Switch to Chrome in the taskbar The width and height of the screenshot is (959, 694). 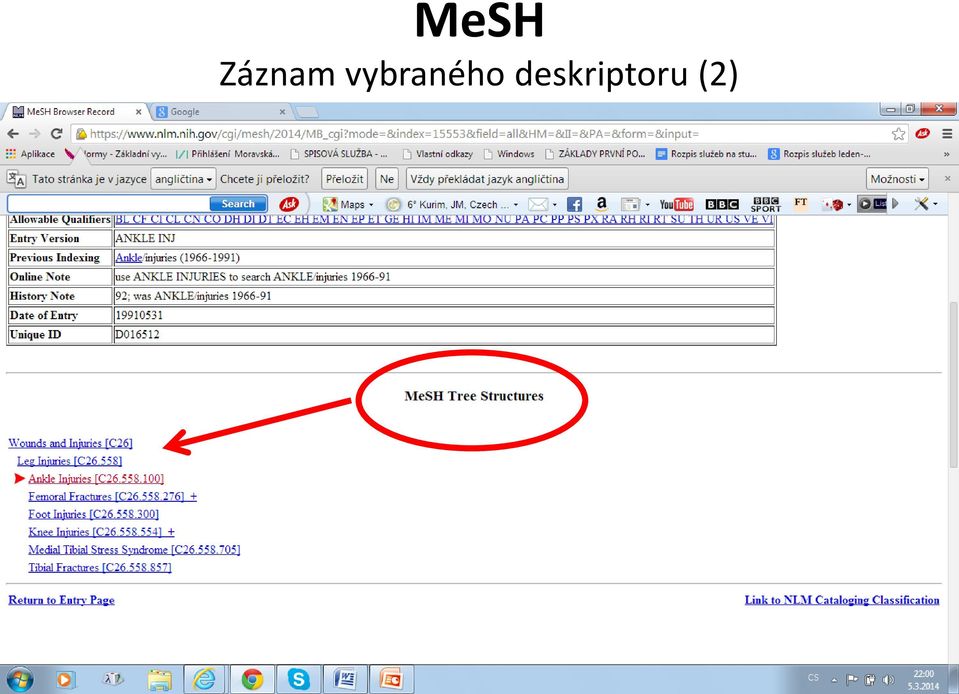click(252, 679)
